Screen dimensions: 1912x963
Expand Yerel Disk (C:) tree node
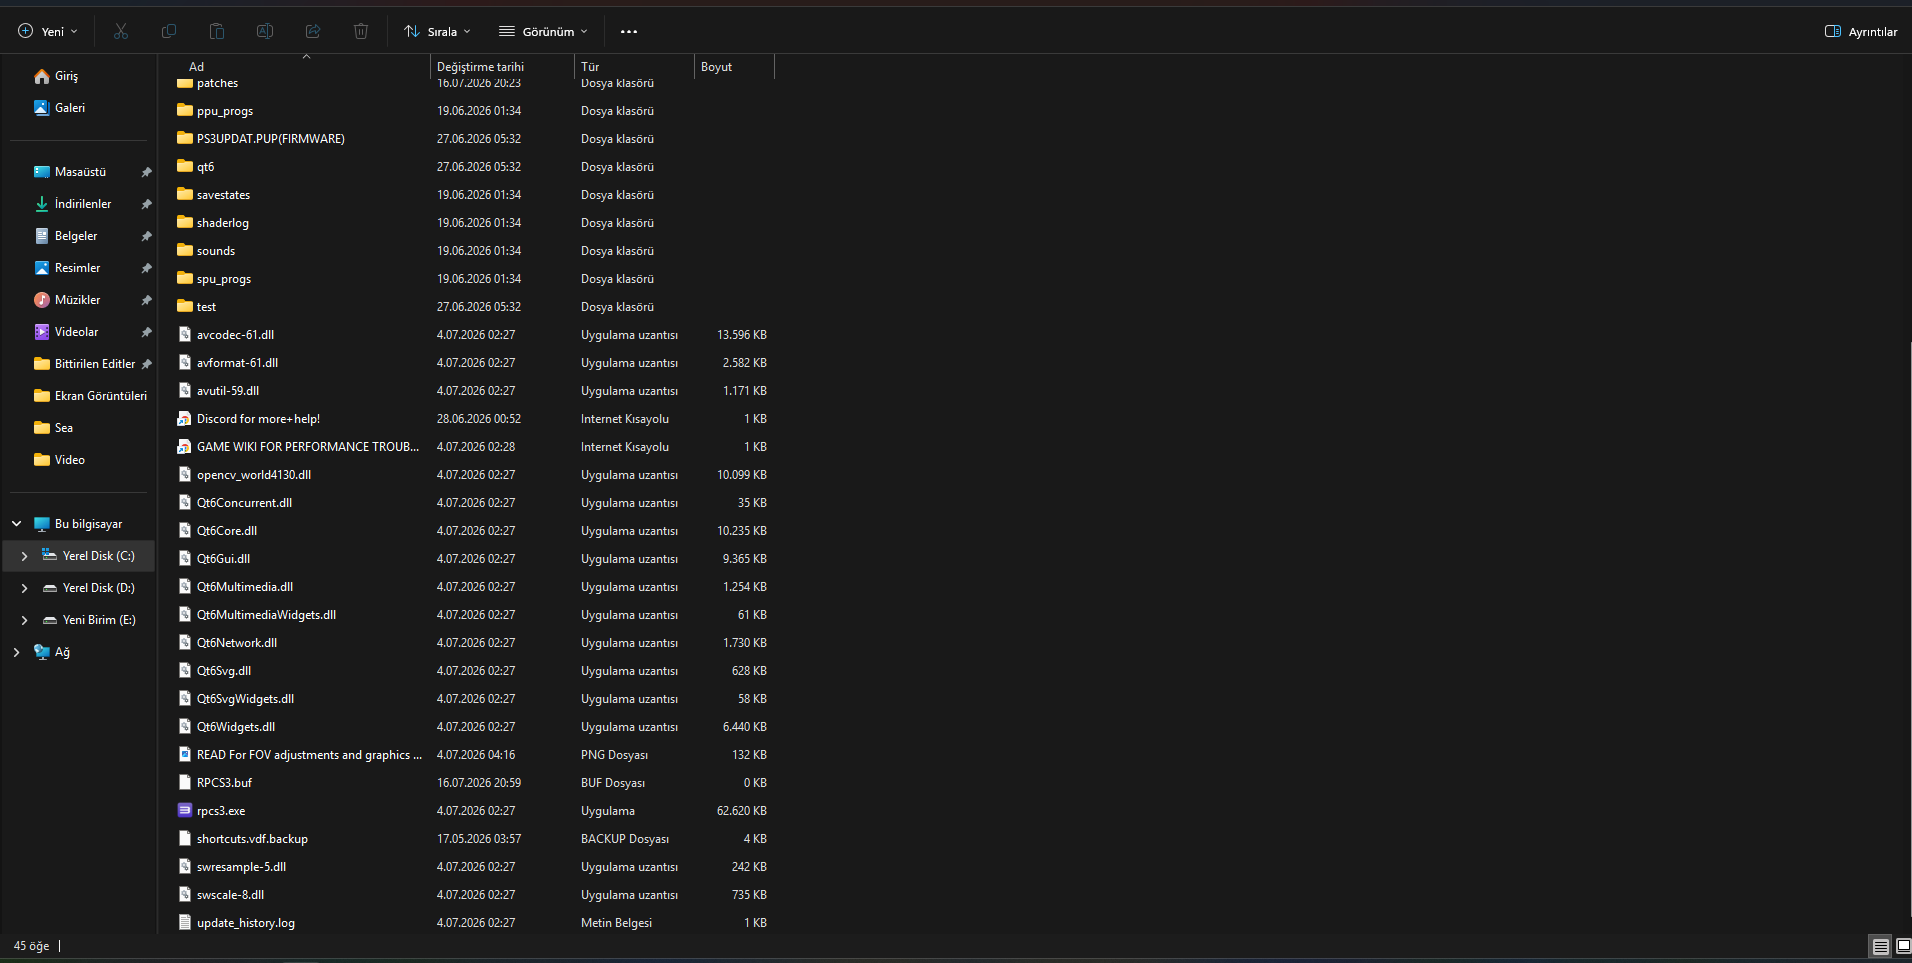point(24,556)
